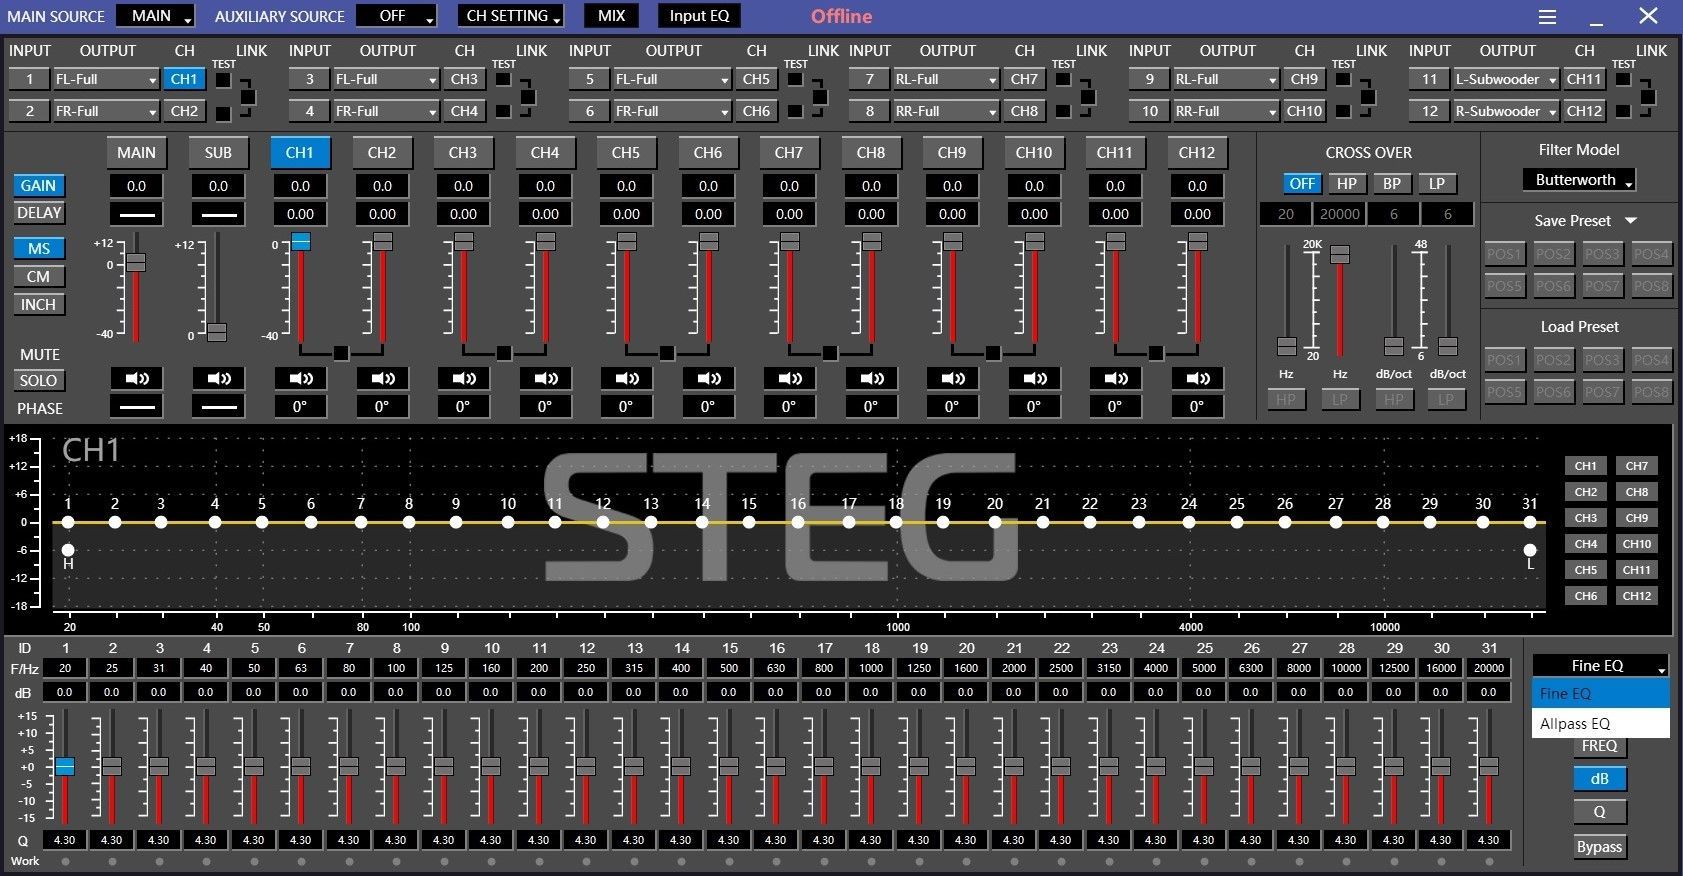This screenshot has height=876, width=1683.
Task: Mute the SUB channel speaker icon
Action: (x=219, y=379)
